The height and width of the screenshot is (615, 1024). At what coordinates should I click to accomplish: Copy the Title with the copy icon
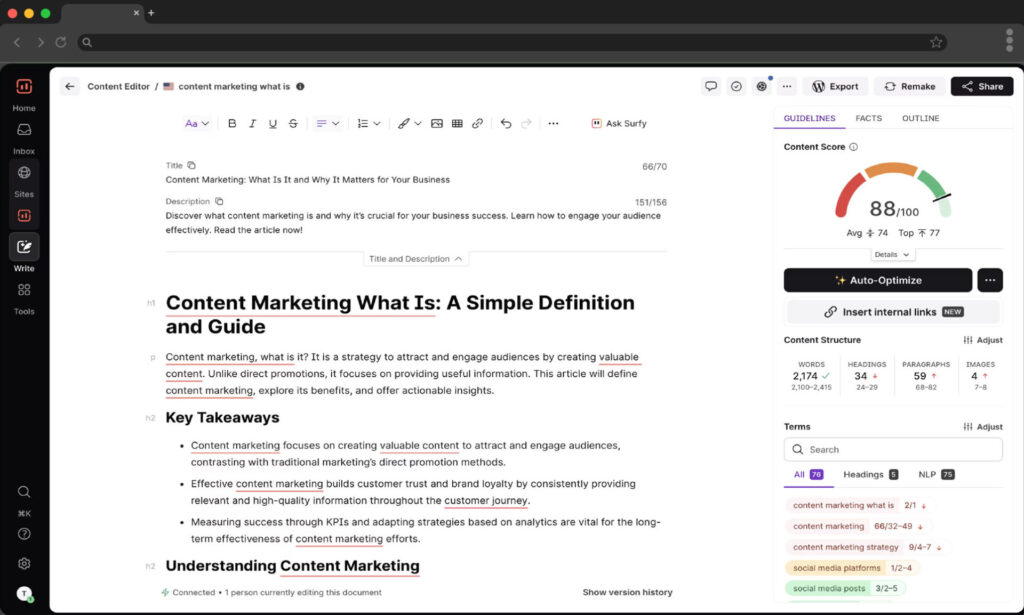coord(191,165)
